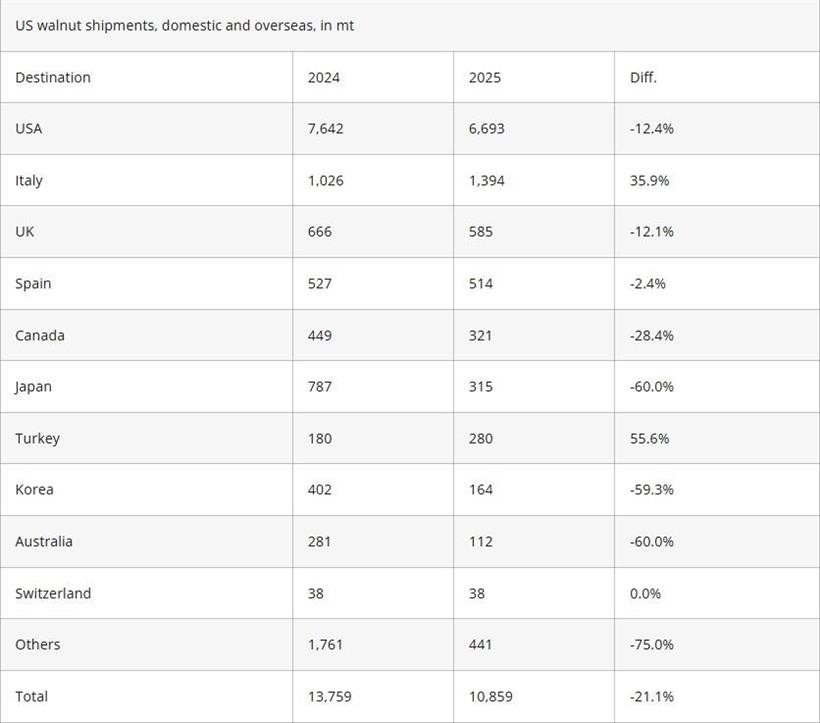The width and height of the screenshot is (820, 723).
Task: Click the Others 2024 value 1,761
Action: 325,645
